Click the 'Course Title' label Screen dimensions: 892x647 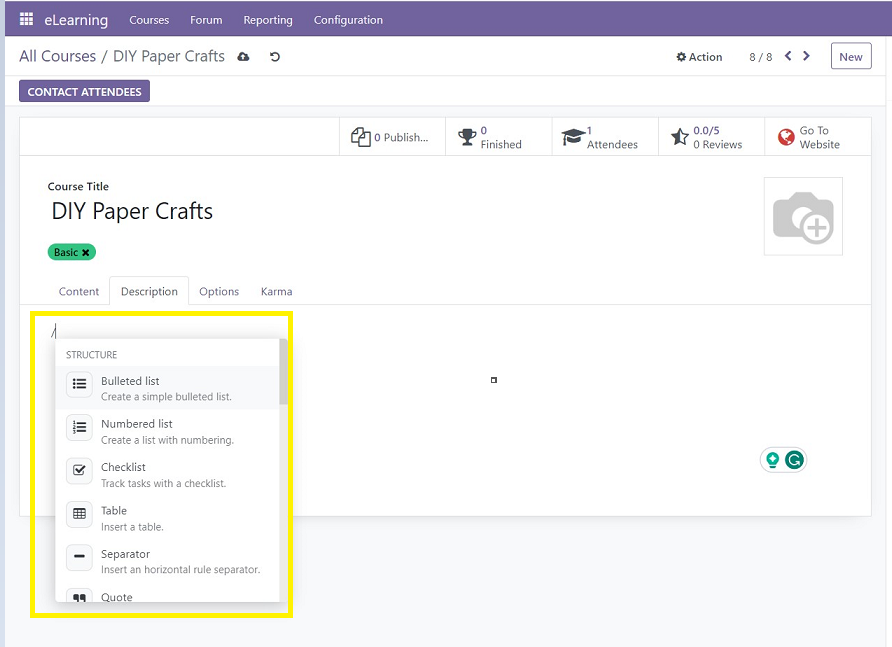(x=78, y=187)
